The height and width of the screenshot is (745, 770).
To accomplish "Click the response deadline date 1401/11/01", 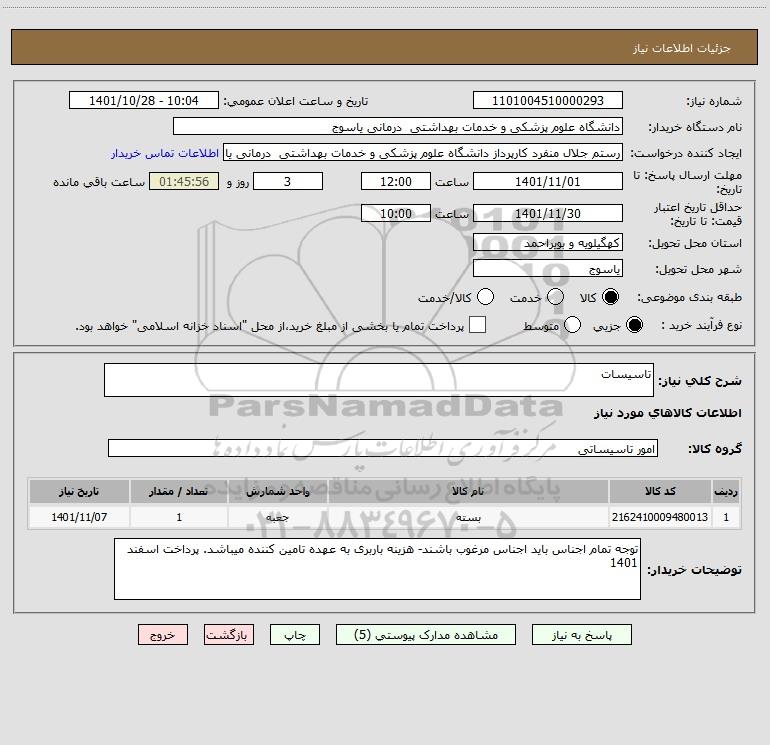I will coord(548,181).
